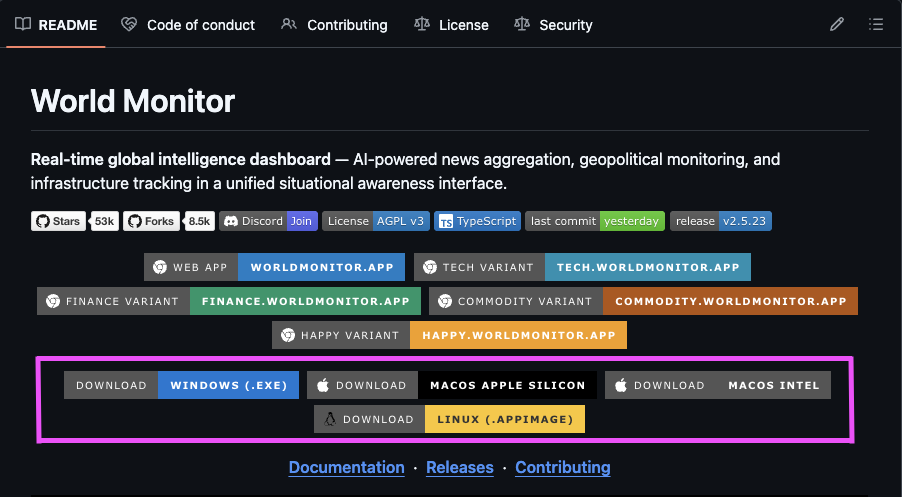Click the 8.5k forks count
This screenshot has width=902, height=497.
pos(200,221)
